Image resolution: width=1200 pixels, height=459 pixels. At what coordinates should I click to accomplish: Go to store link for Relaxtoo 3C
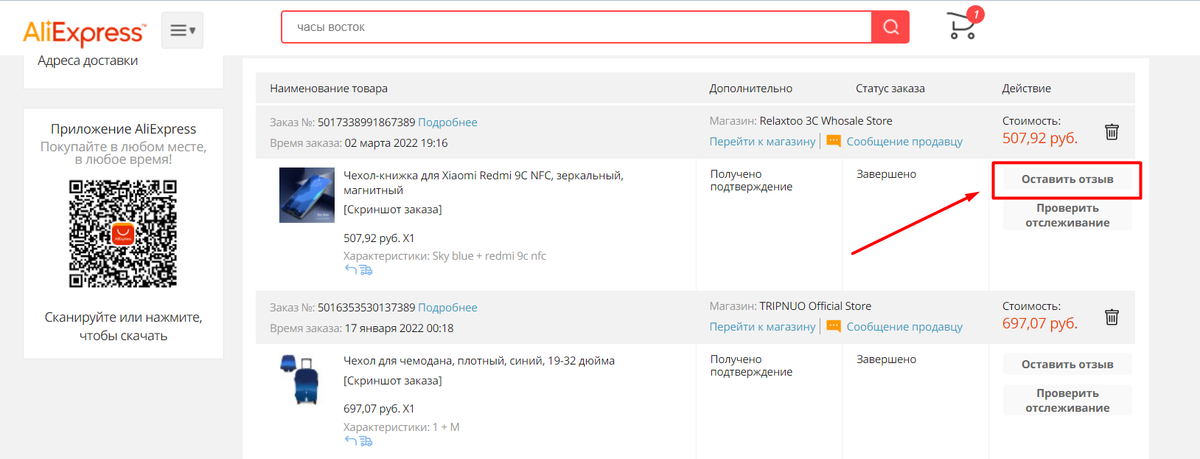(763, 141)
